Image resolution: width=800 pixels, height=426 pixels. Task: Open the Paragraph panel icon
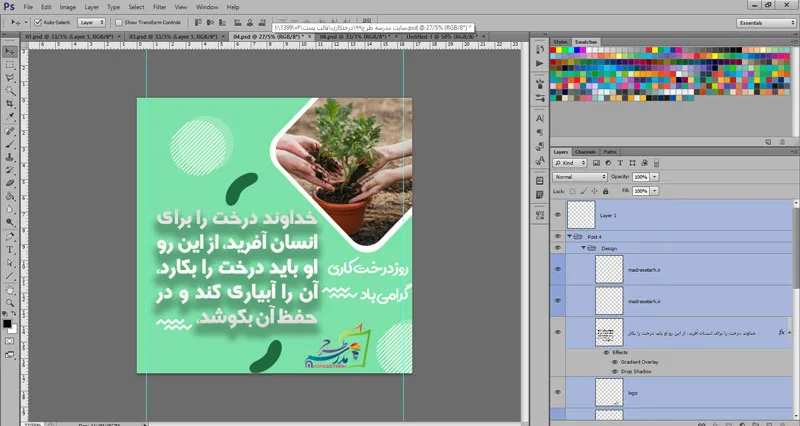[x=540, y=132]
